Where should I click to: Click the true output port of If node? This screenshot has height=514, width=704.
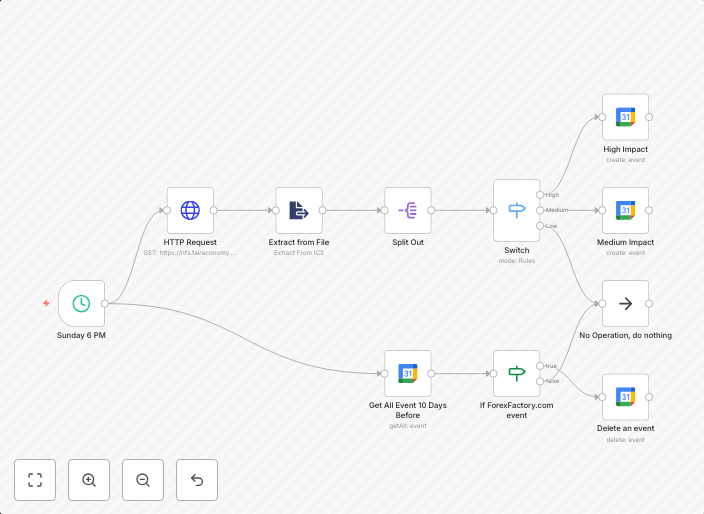point(540,366)
